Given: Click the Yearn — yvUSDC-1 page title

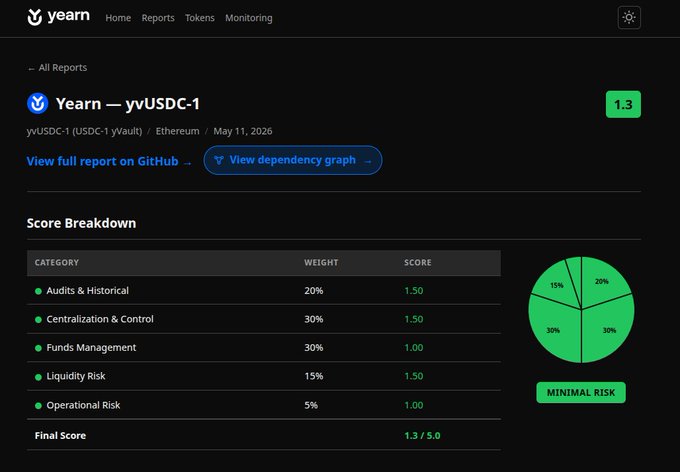Looking at the screenshot, I should point(128,104).
